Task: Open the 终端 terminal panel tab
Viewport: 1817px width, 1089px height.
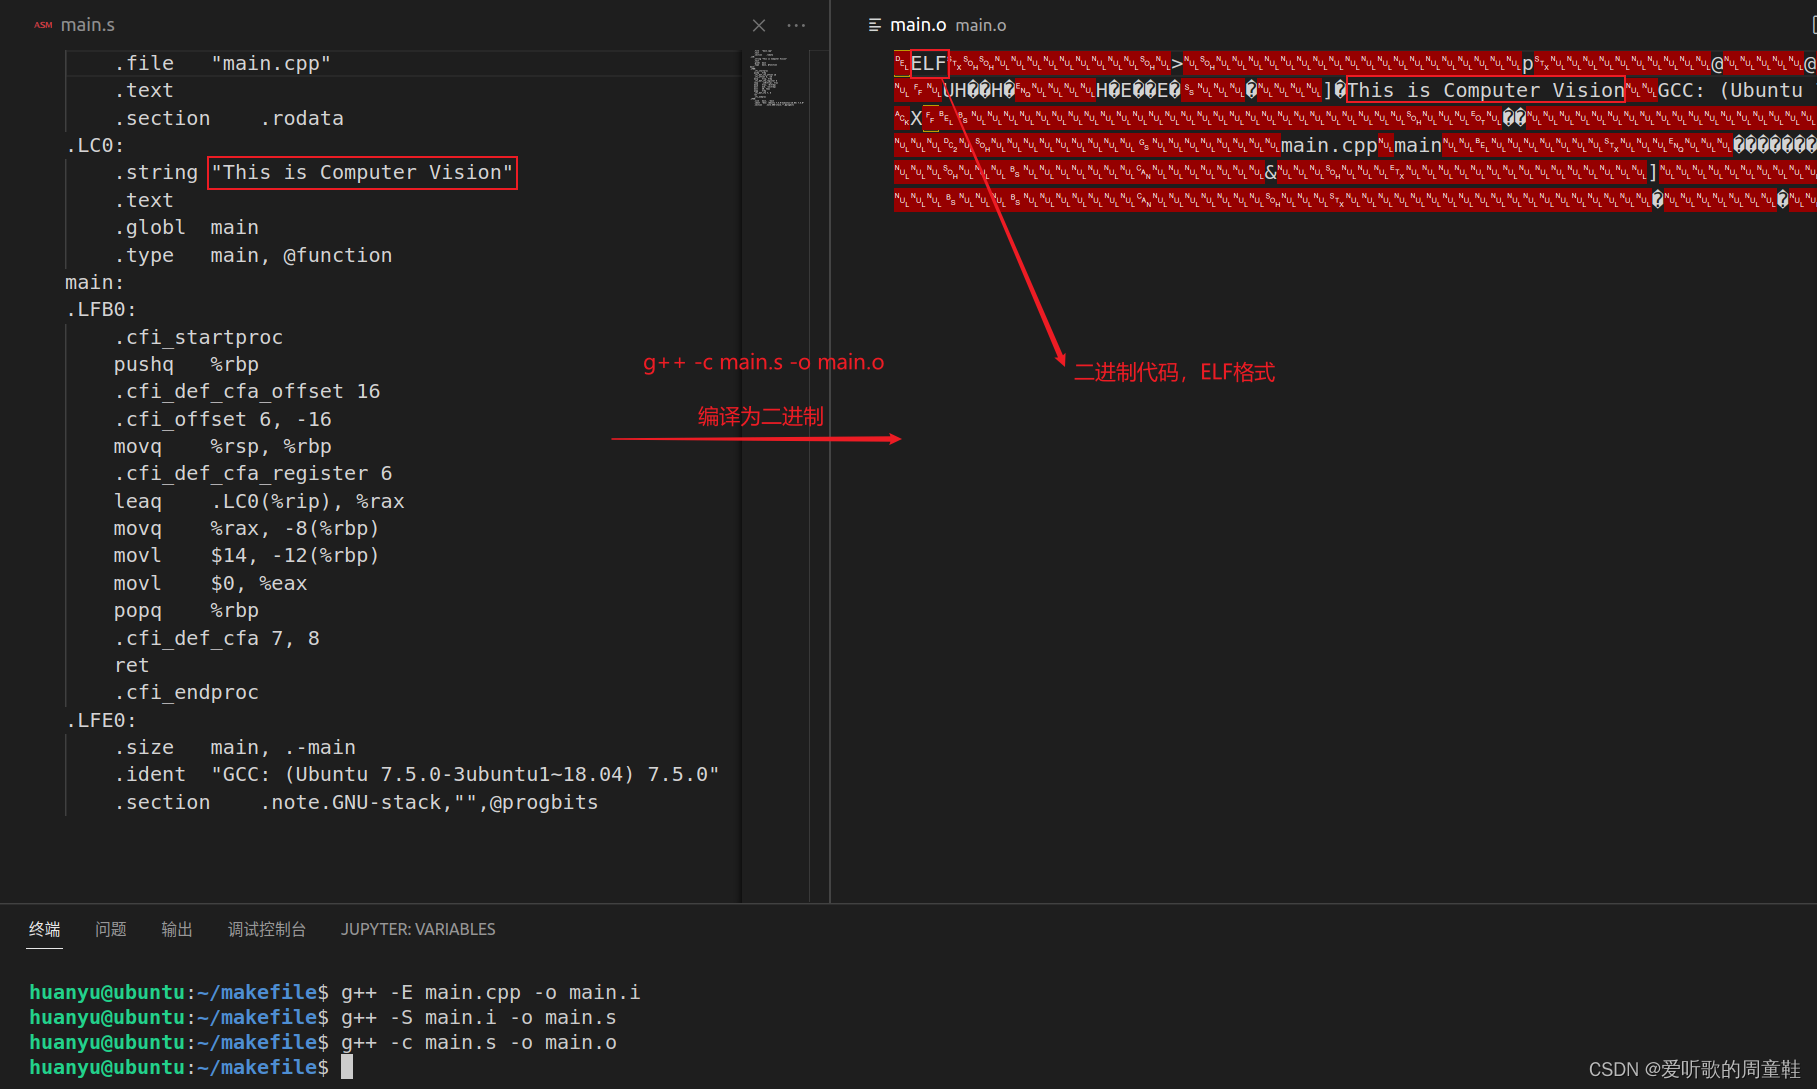Action: point(44,929)
